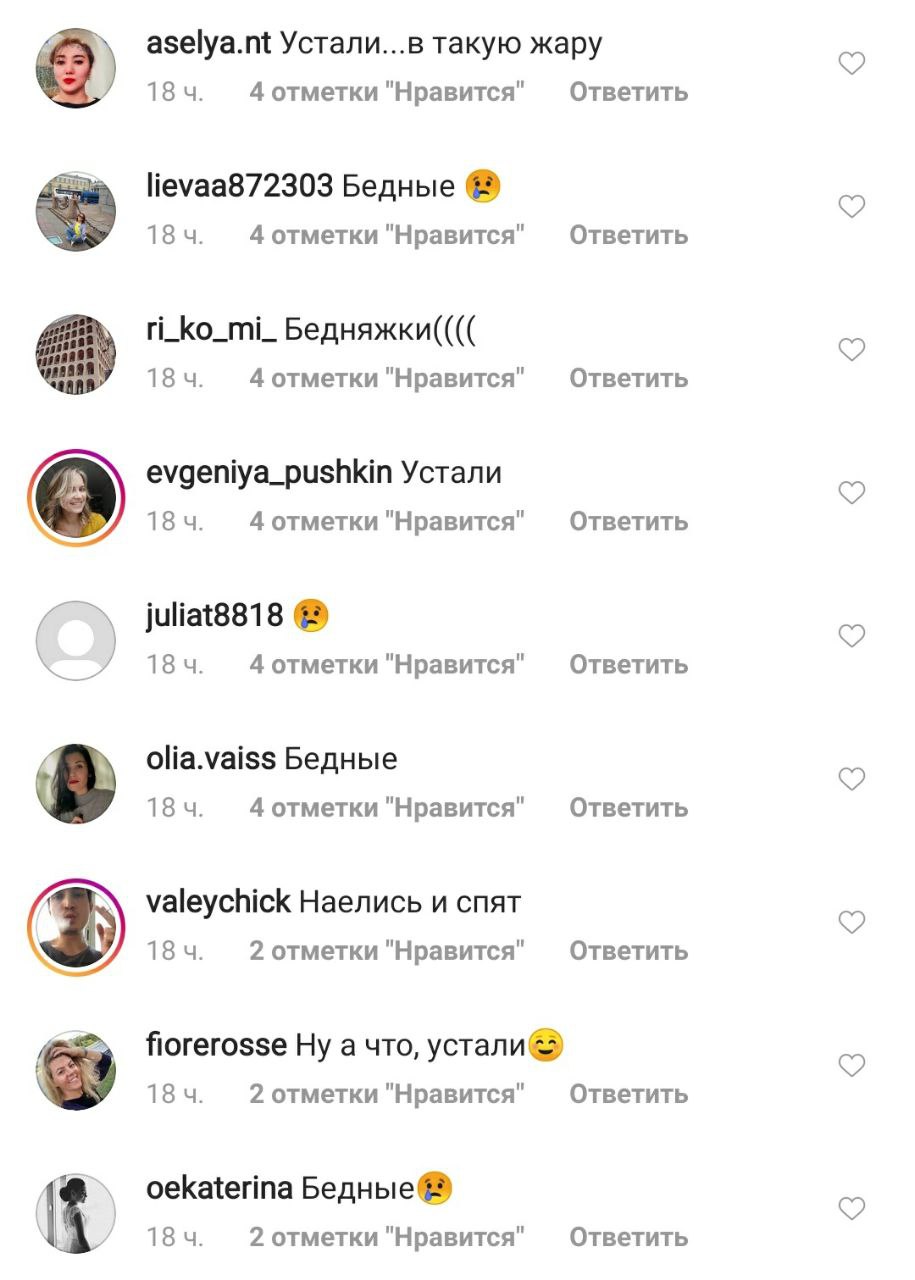The height and width of the screenshot is (1280, 915).
Task: Open the lievaa872303 username link
Action: pyautogui.click(x=239, y=186)
